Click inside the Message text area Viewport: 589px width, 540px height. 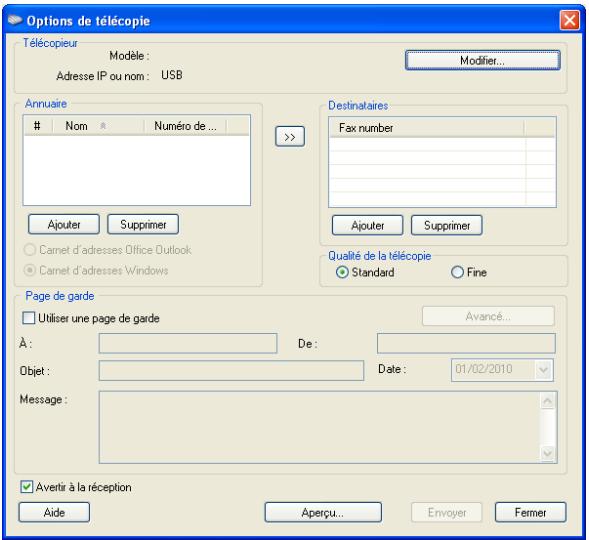pos(319,427)
